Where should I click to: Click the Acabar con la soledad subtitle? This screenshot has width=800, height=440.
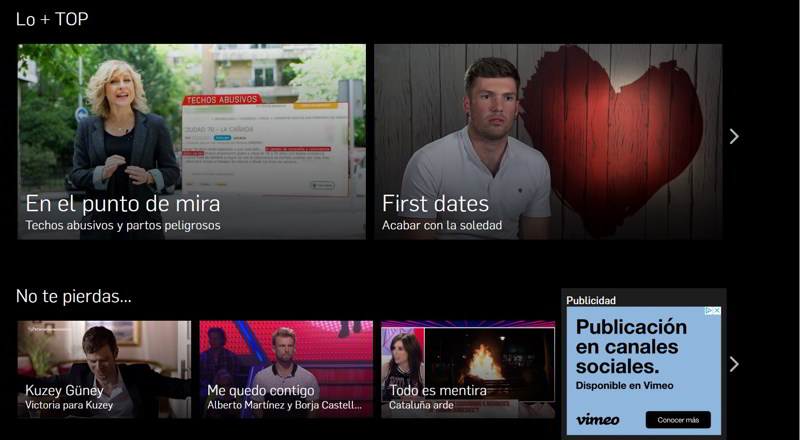click(441, 226)
